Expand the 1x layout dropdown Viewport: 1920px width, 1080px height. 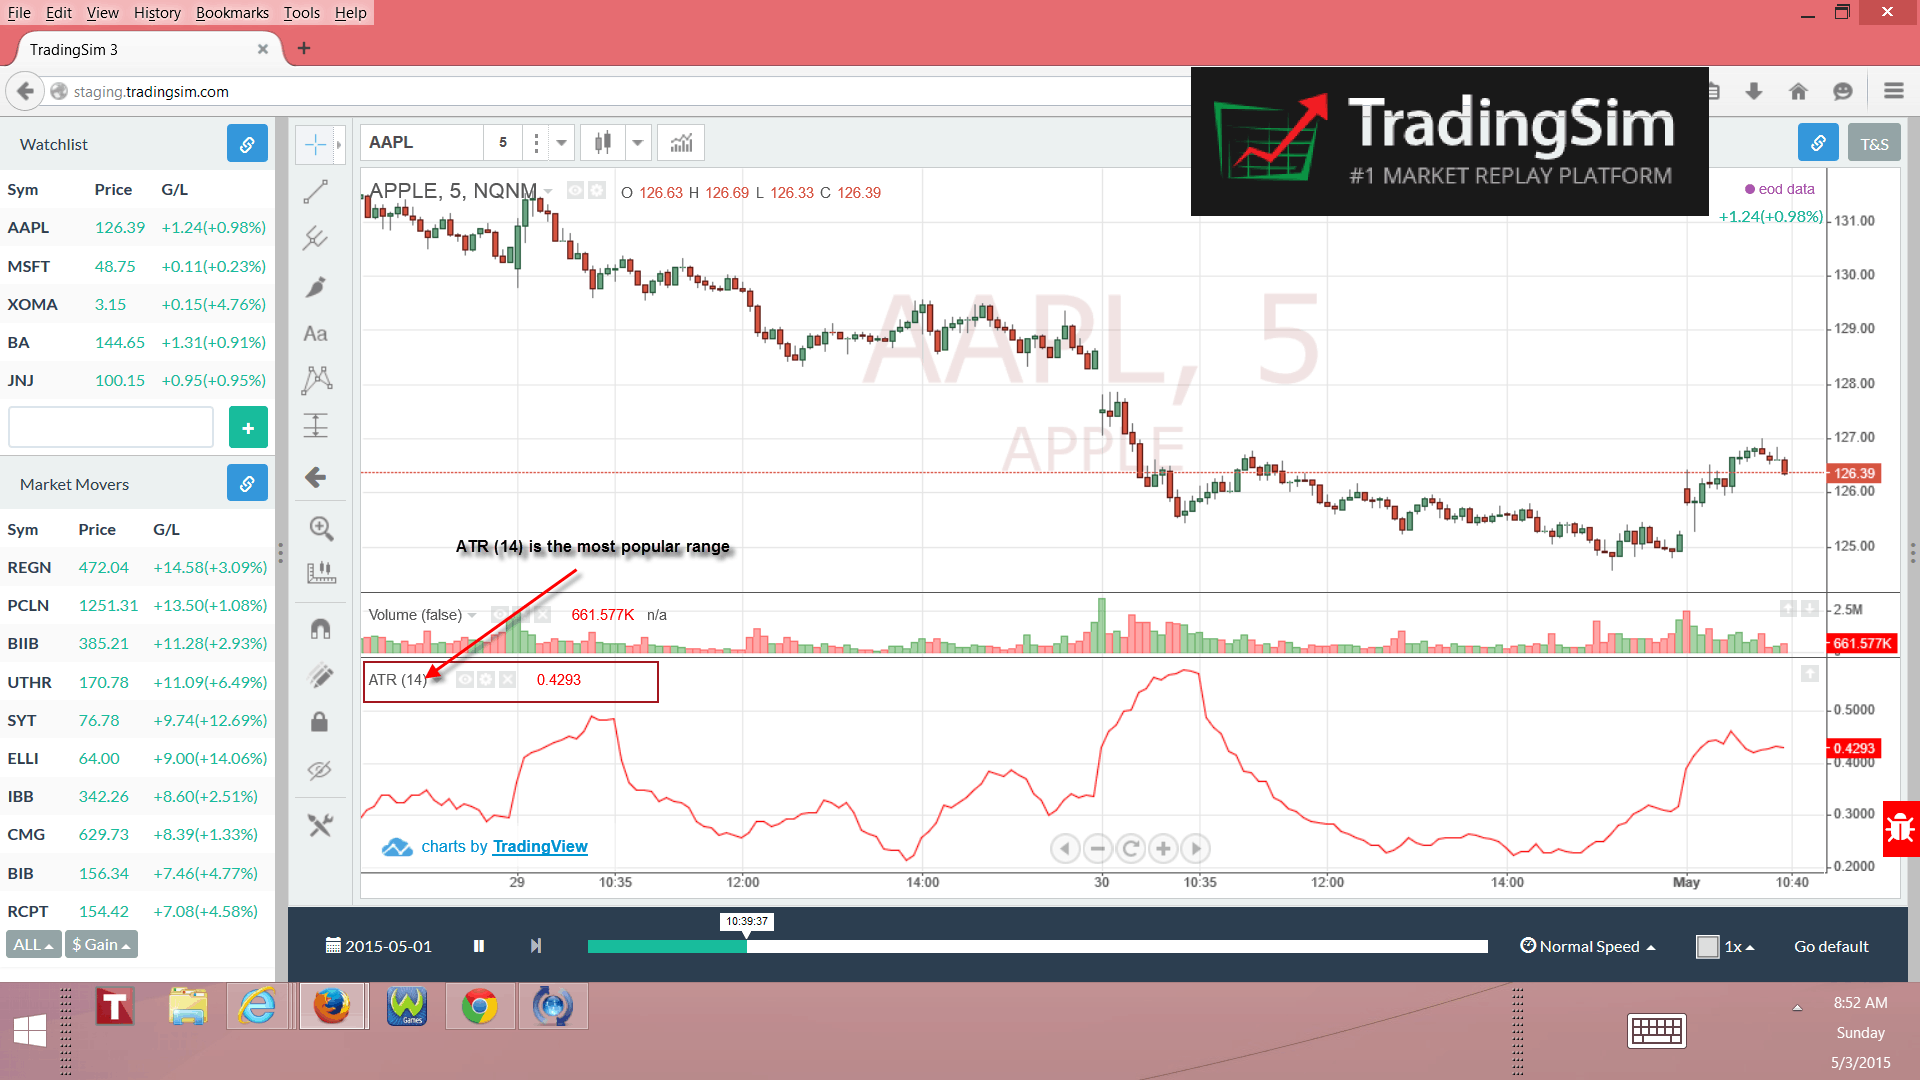coord(1738,946)
